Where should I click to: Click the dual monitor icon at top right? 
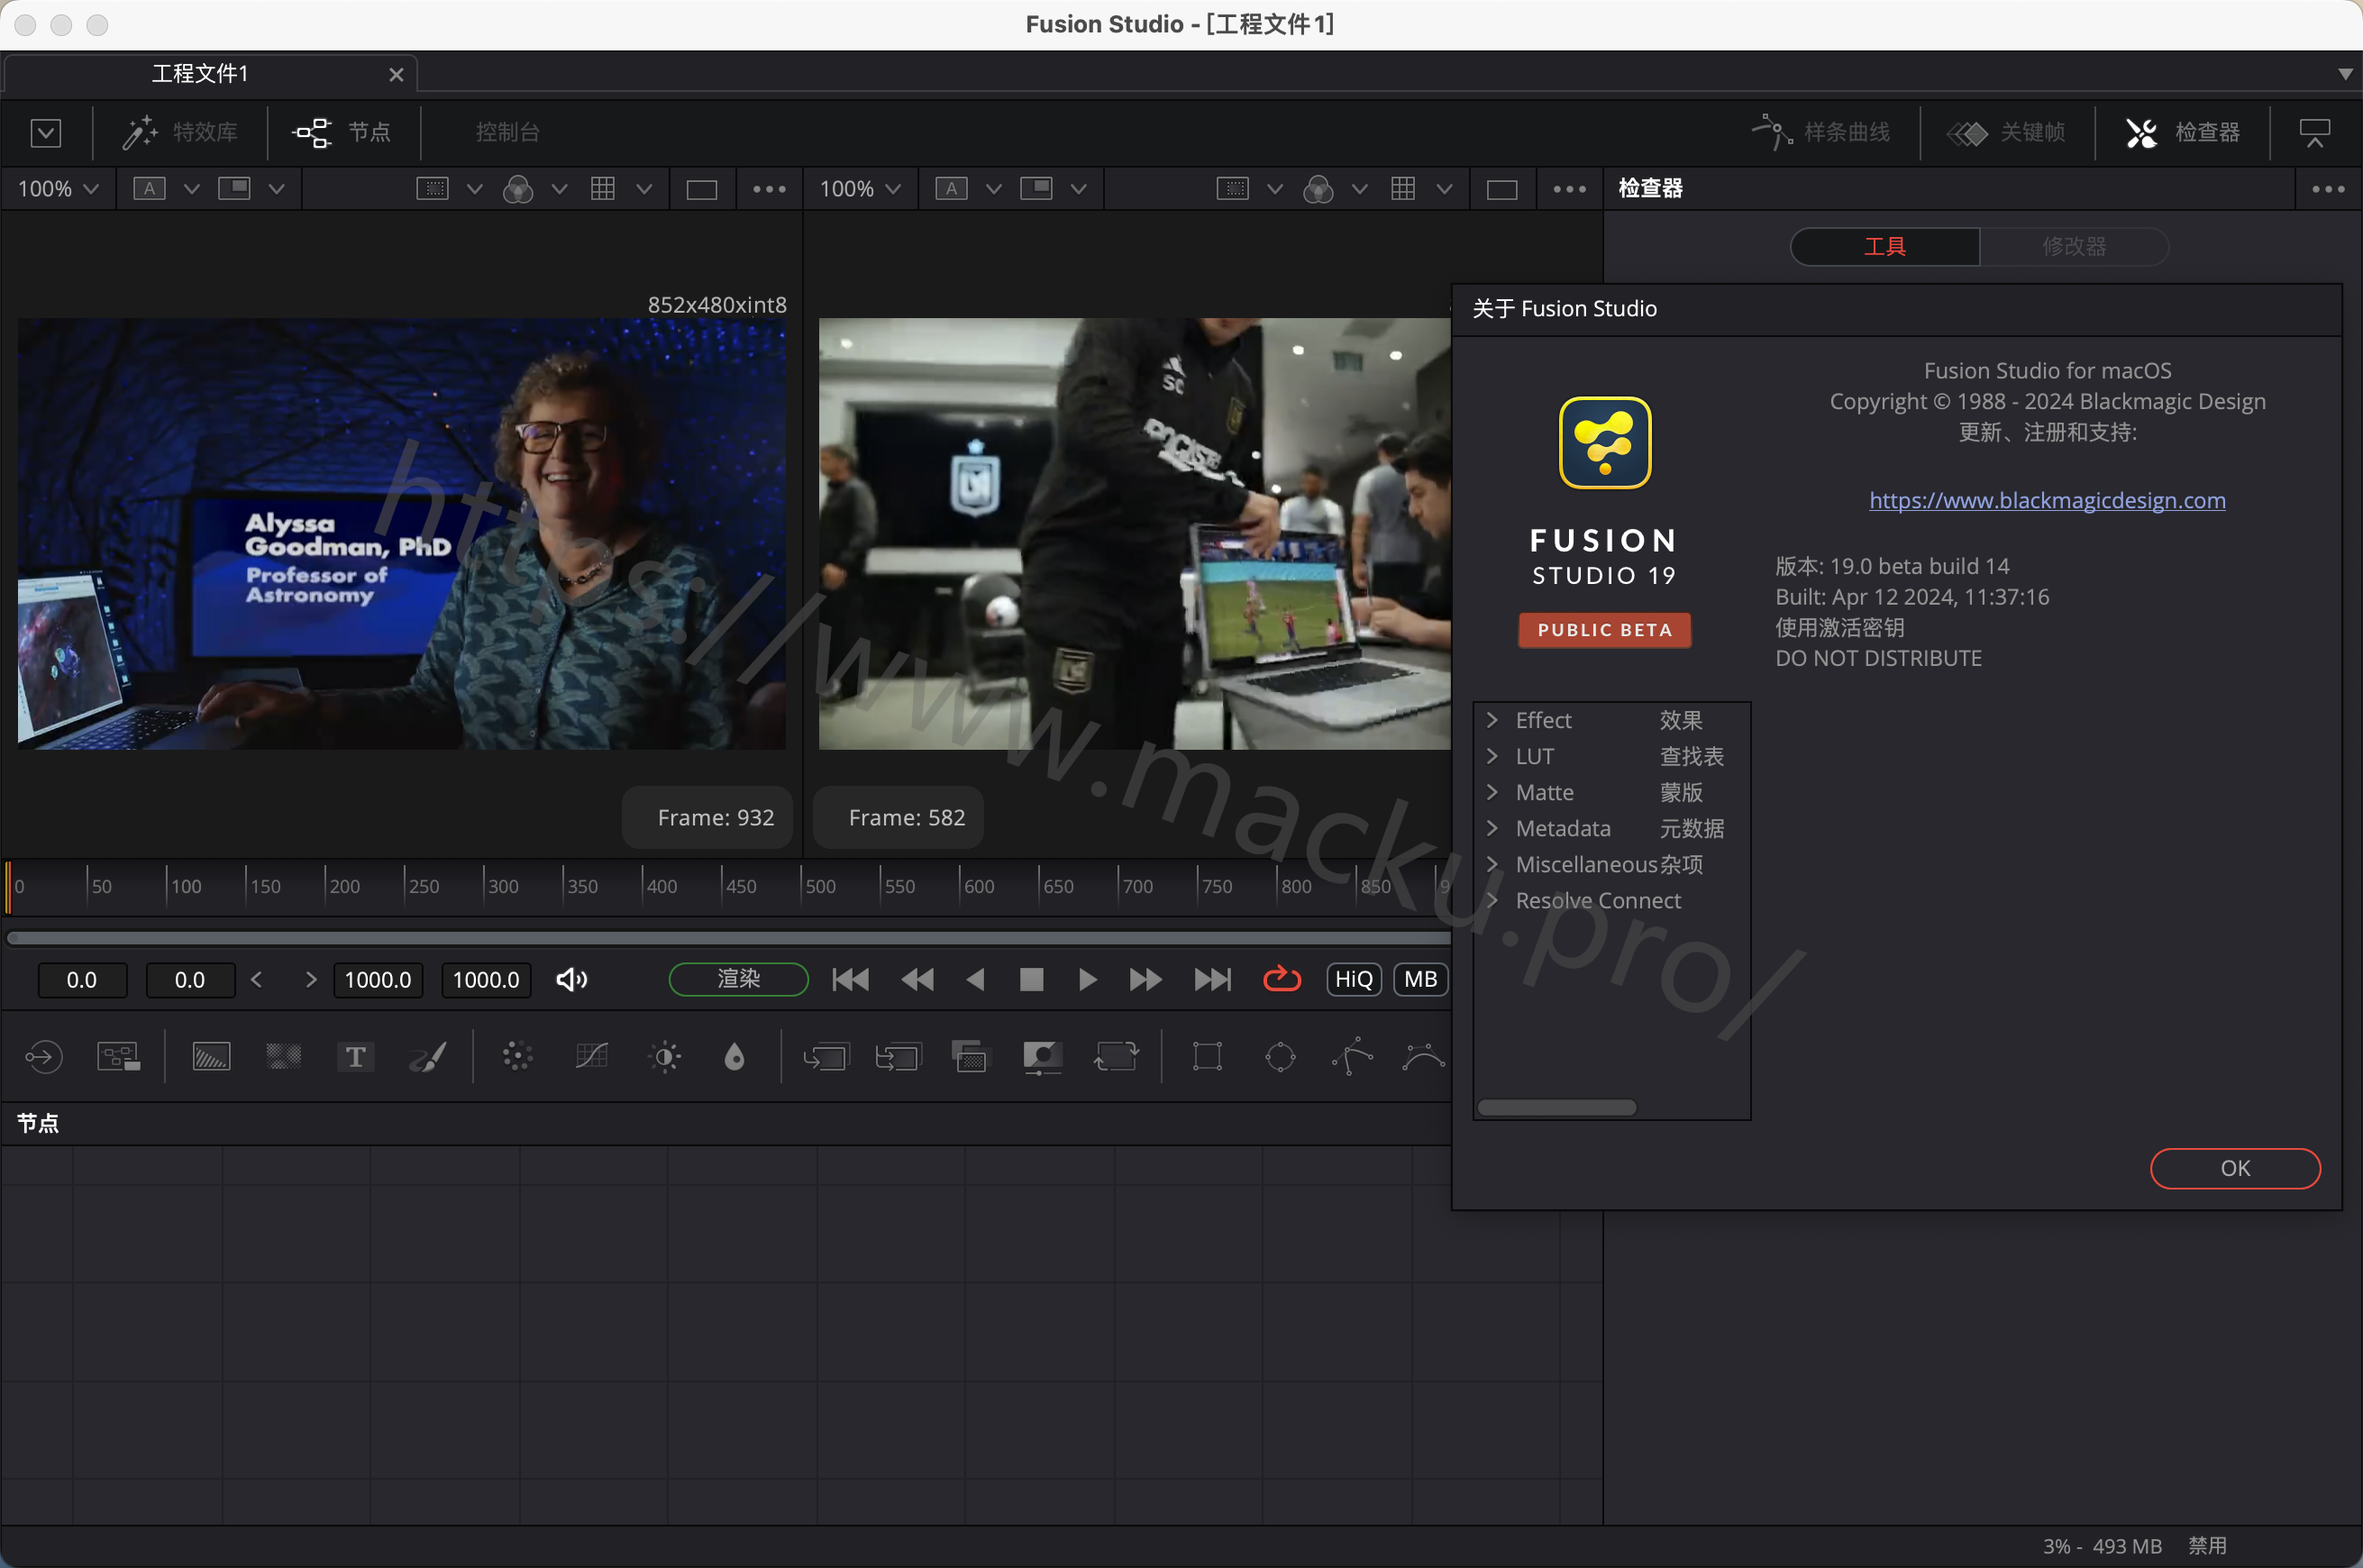2315,132
